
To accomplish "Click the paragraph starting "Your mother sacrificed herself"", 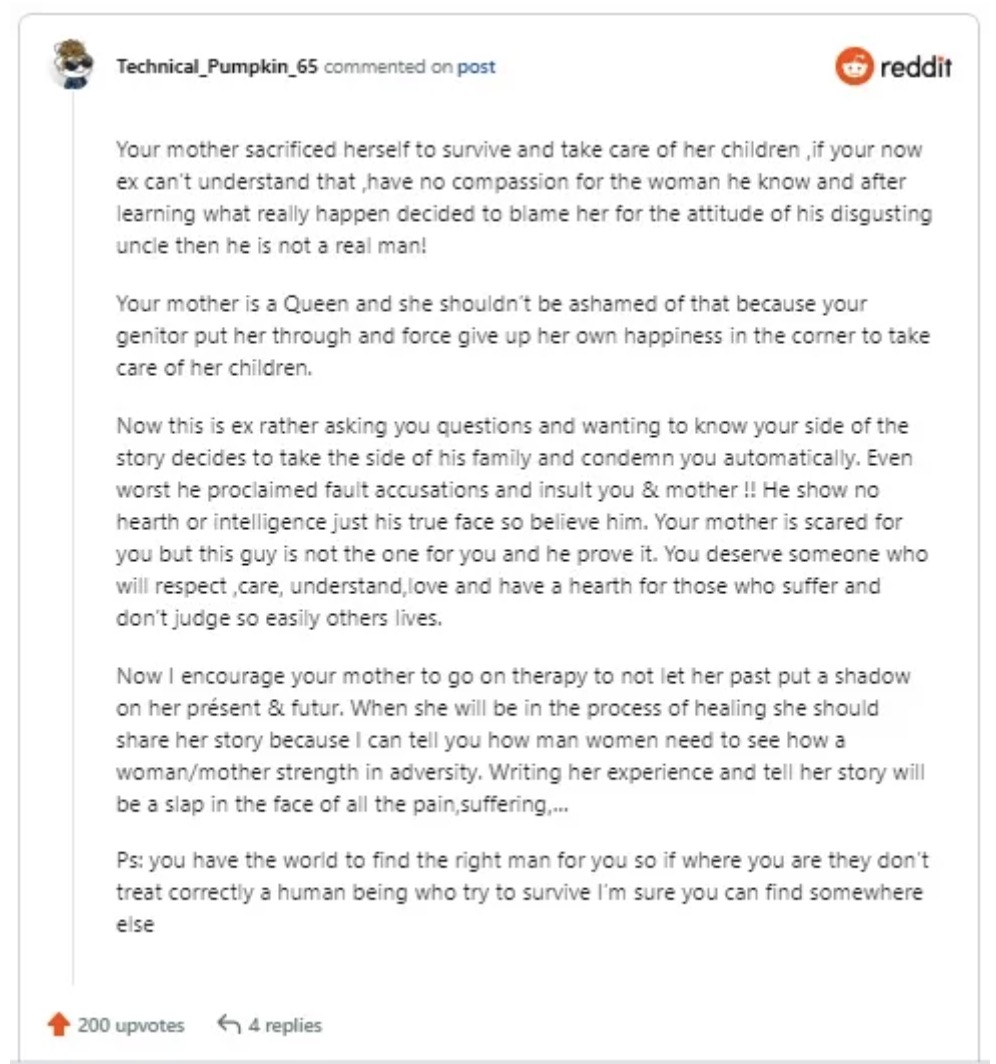I will point(519,197).
